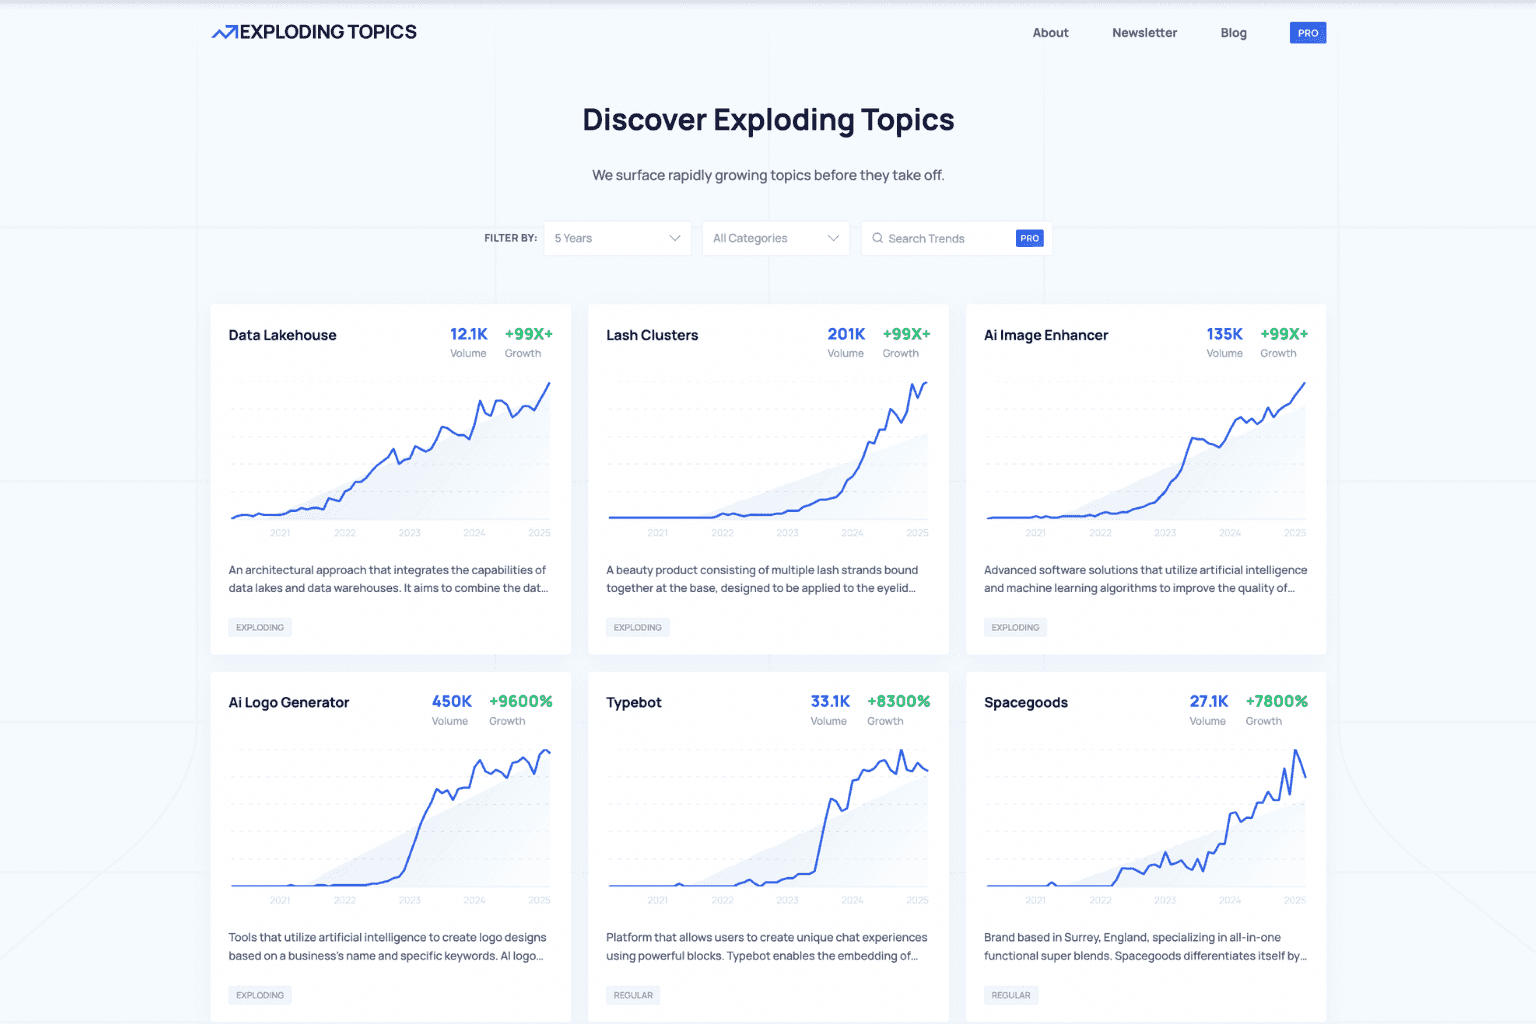Viewport: 1536px width, 1024px height.
Task: Click the PRO badge in search box
Action: point(1030,238)
